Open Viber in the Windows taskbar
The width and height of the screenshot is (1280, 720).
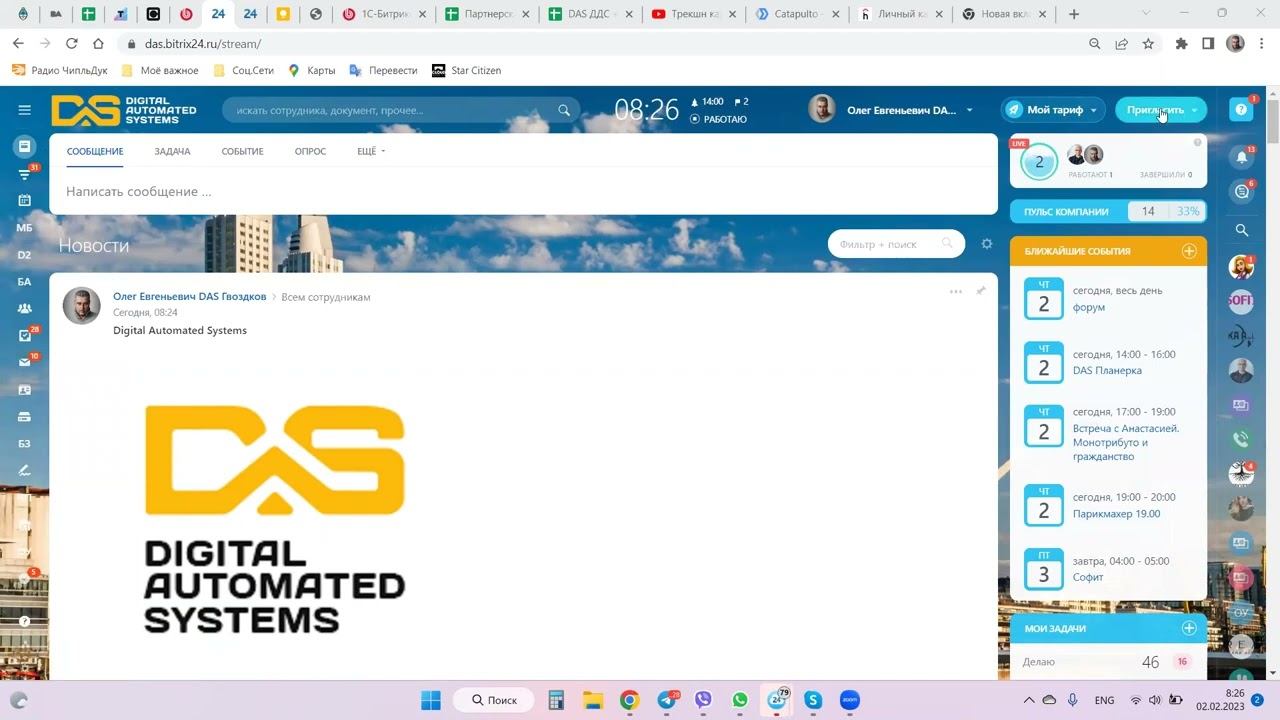(703, 700)
